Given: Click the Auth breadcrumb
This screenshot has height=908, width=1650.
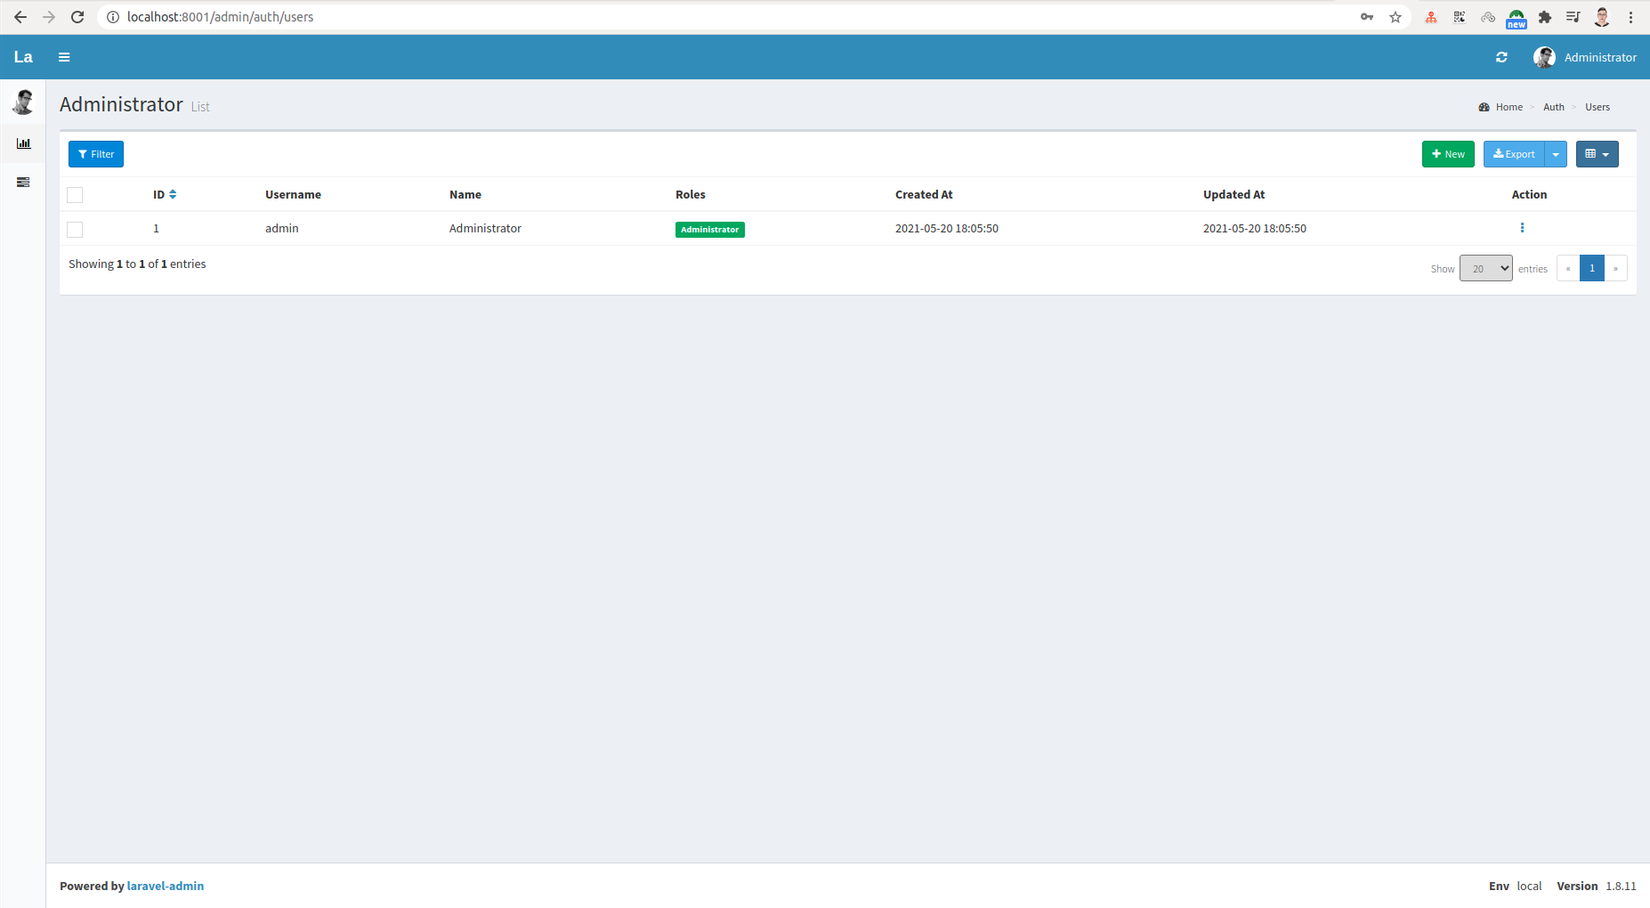Looking at the screenshot, I should pos(1553,107).
